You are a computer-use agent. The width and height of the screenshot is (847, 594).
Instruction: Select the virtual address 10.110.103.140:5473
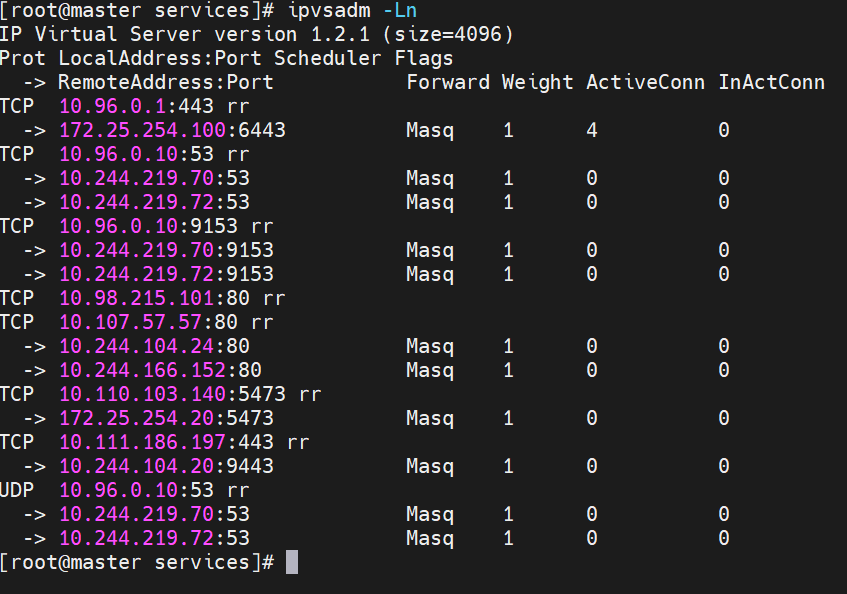point(172,394)
